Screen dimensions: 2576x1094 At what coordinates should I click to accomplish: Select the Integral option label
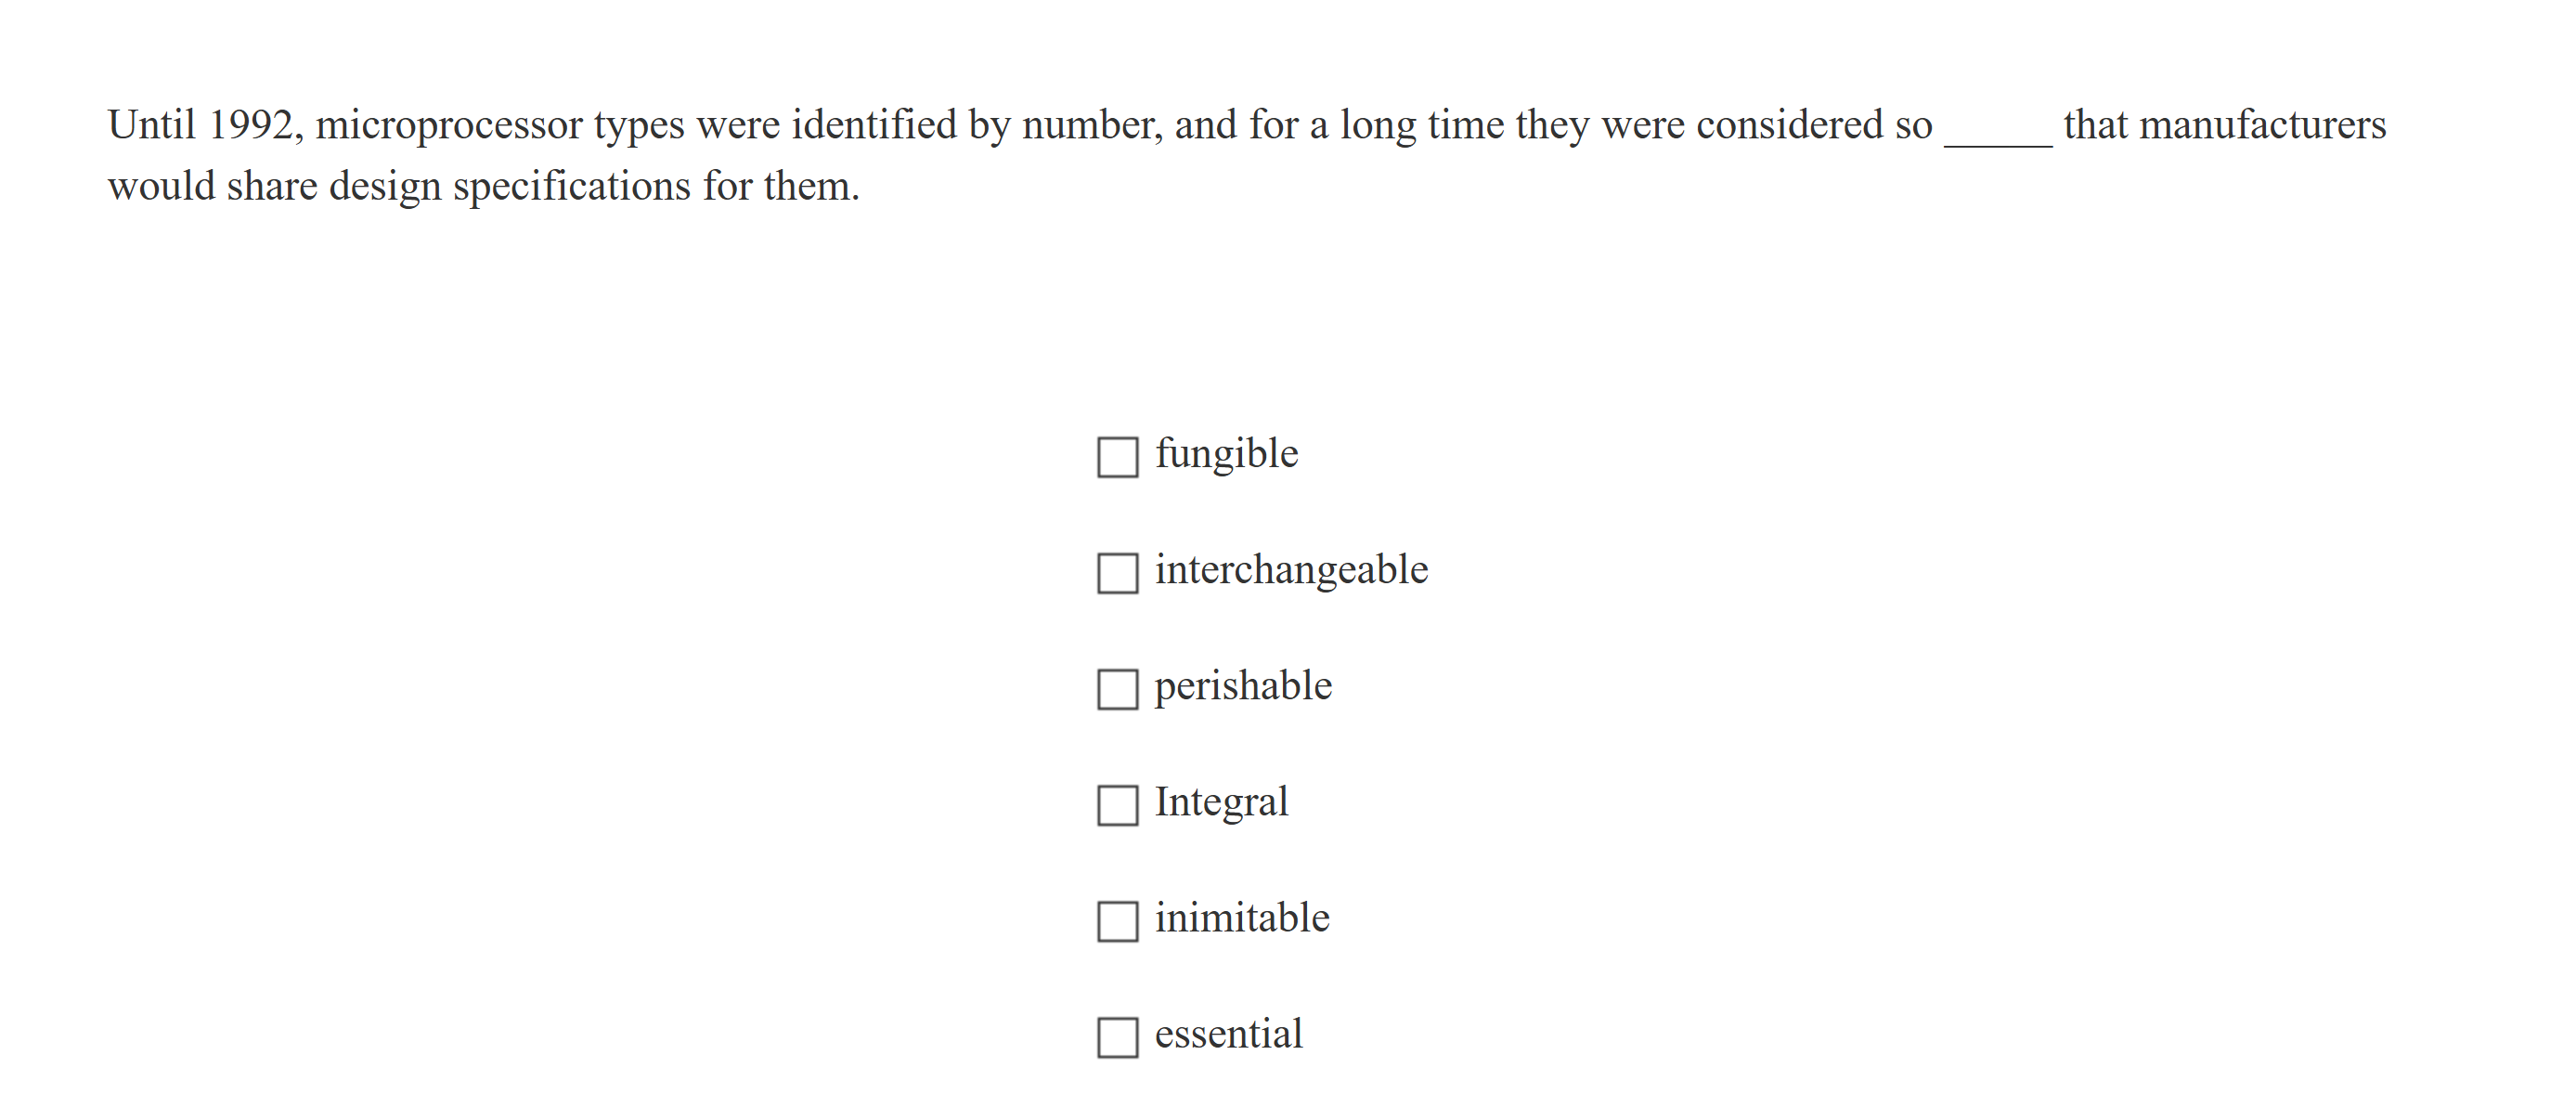(1221, 801)
